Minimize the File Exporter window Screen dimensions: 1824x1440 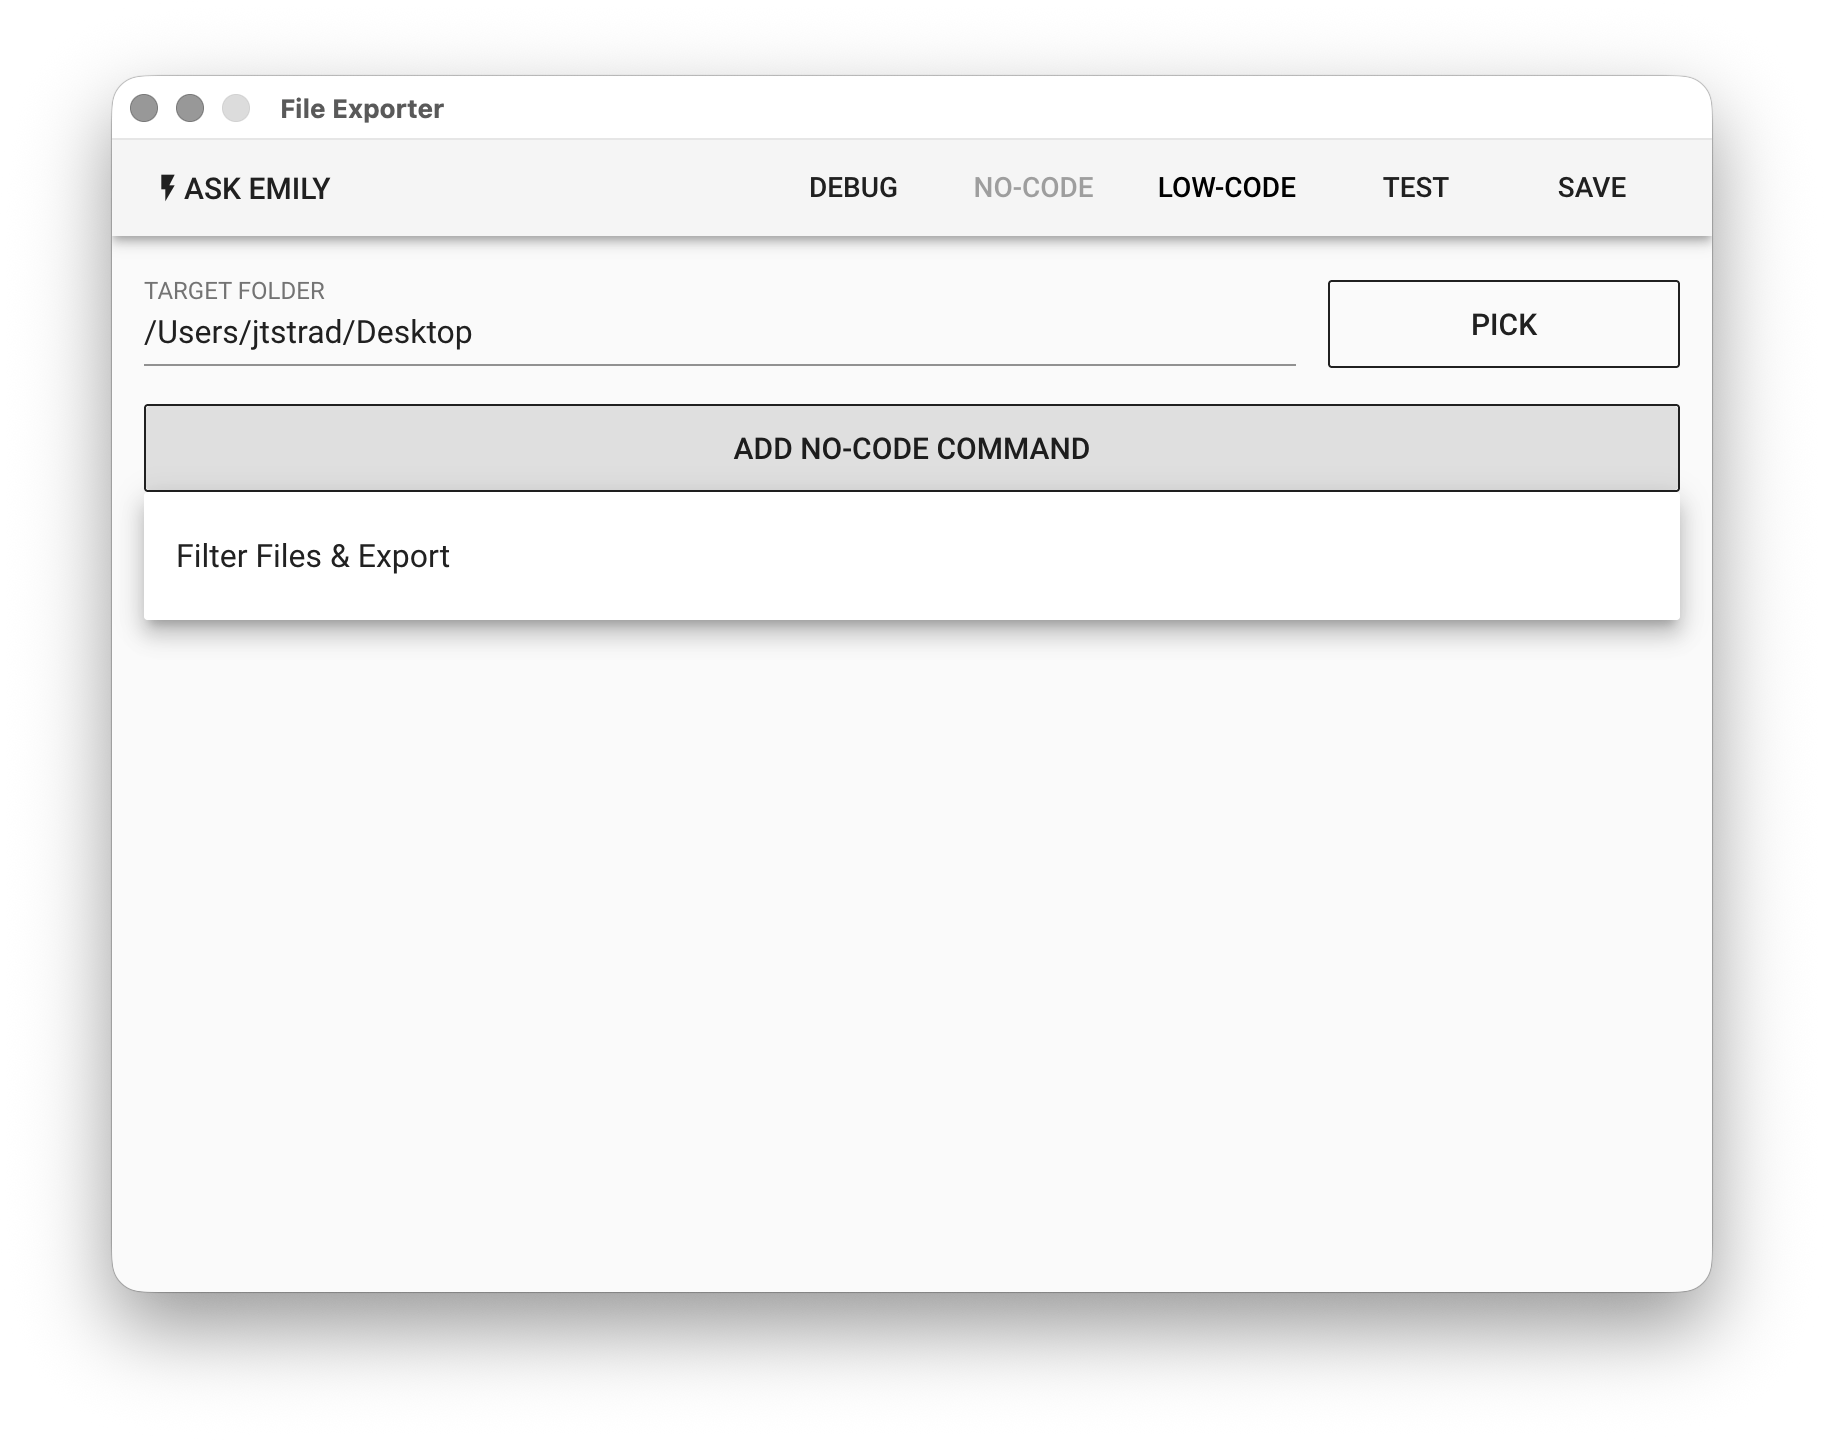pyautogui.click(x=190, y=108)
